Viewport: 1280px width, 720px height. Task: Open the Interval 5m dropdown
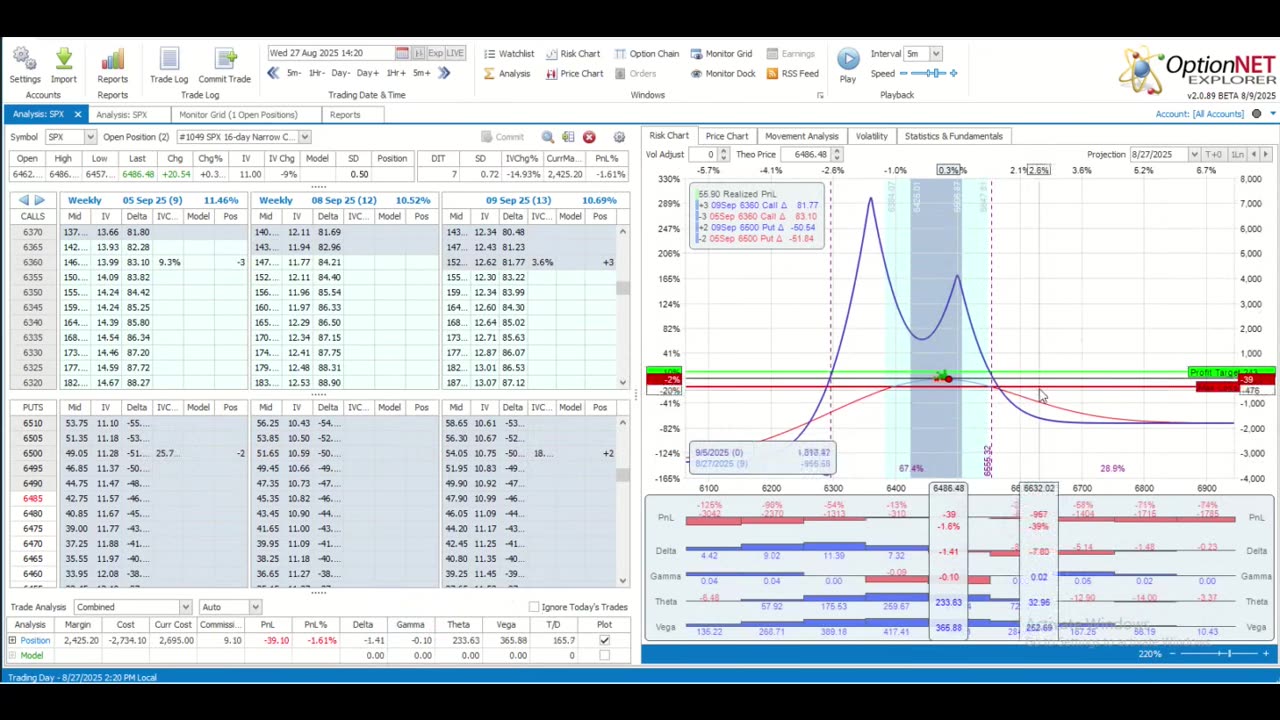click(936, 54)
